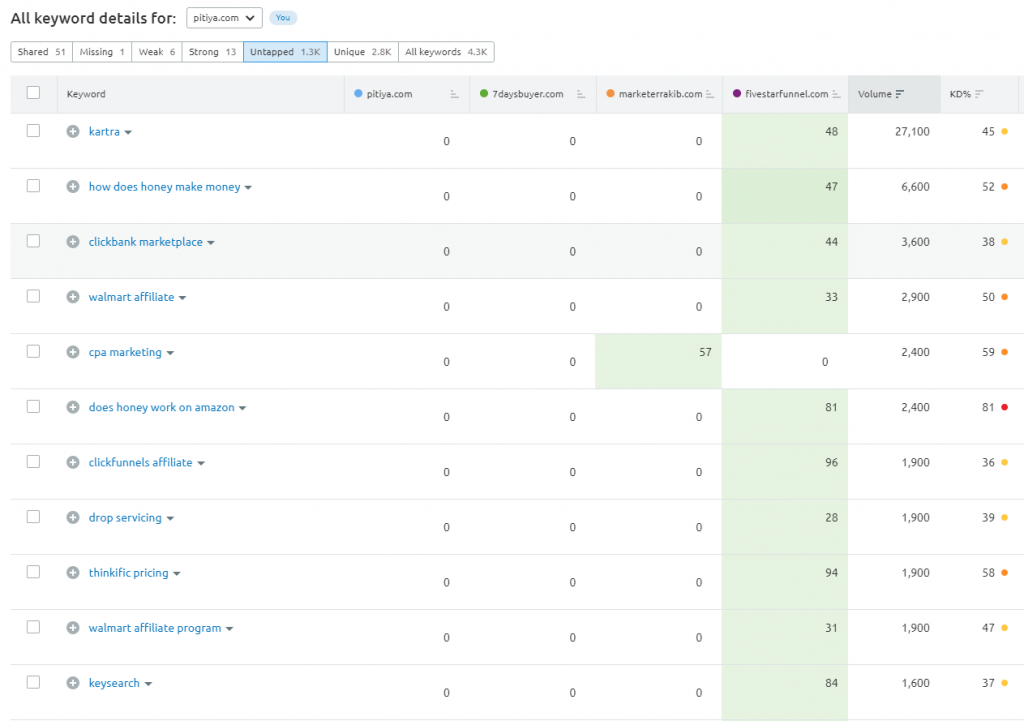Click the 'You' badge
The image size is (1024, 721).
coord(283,18)
